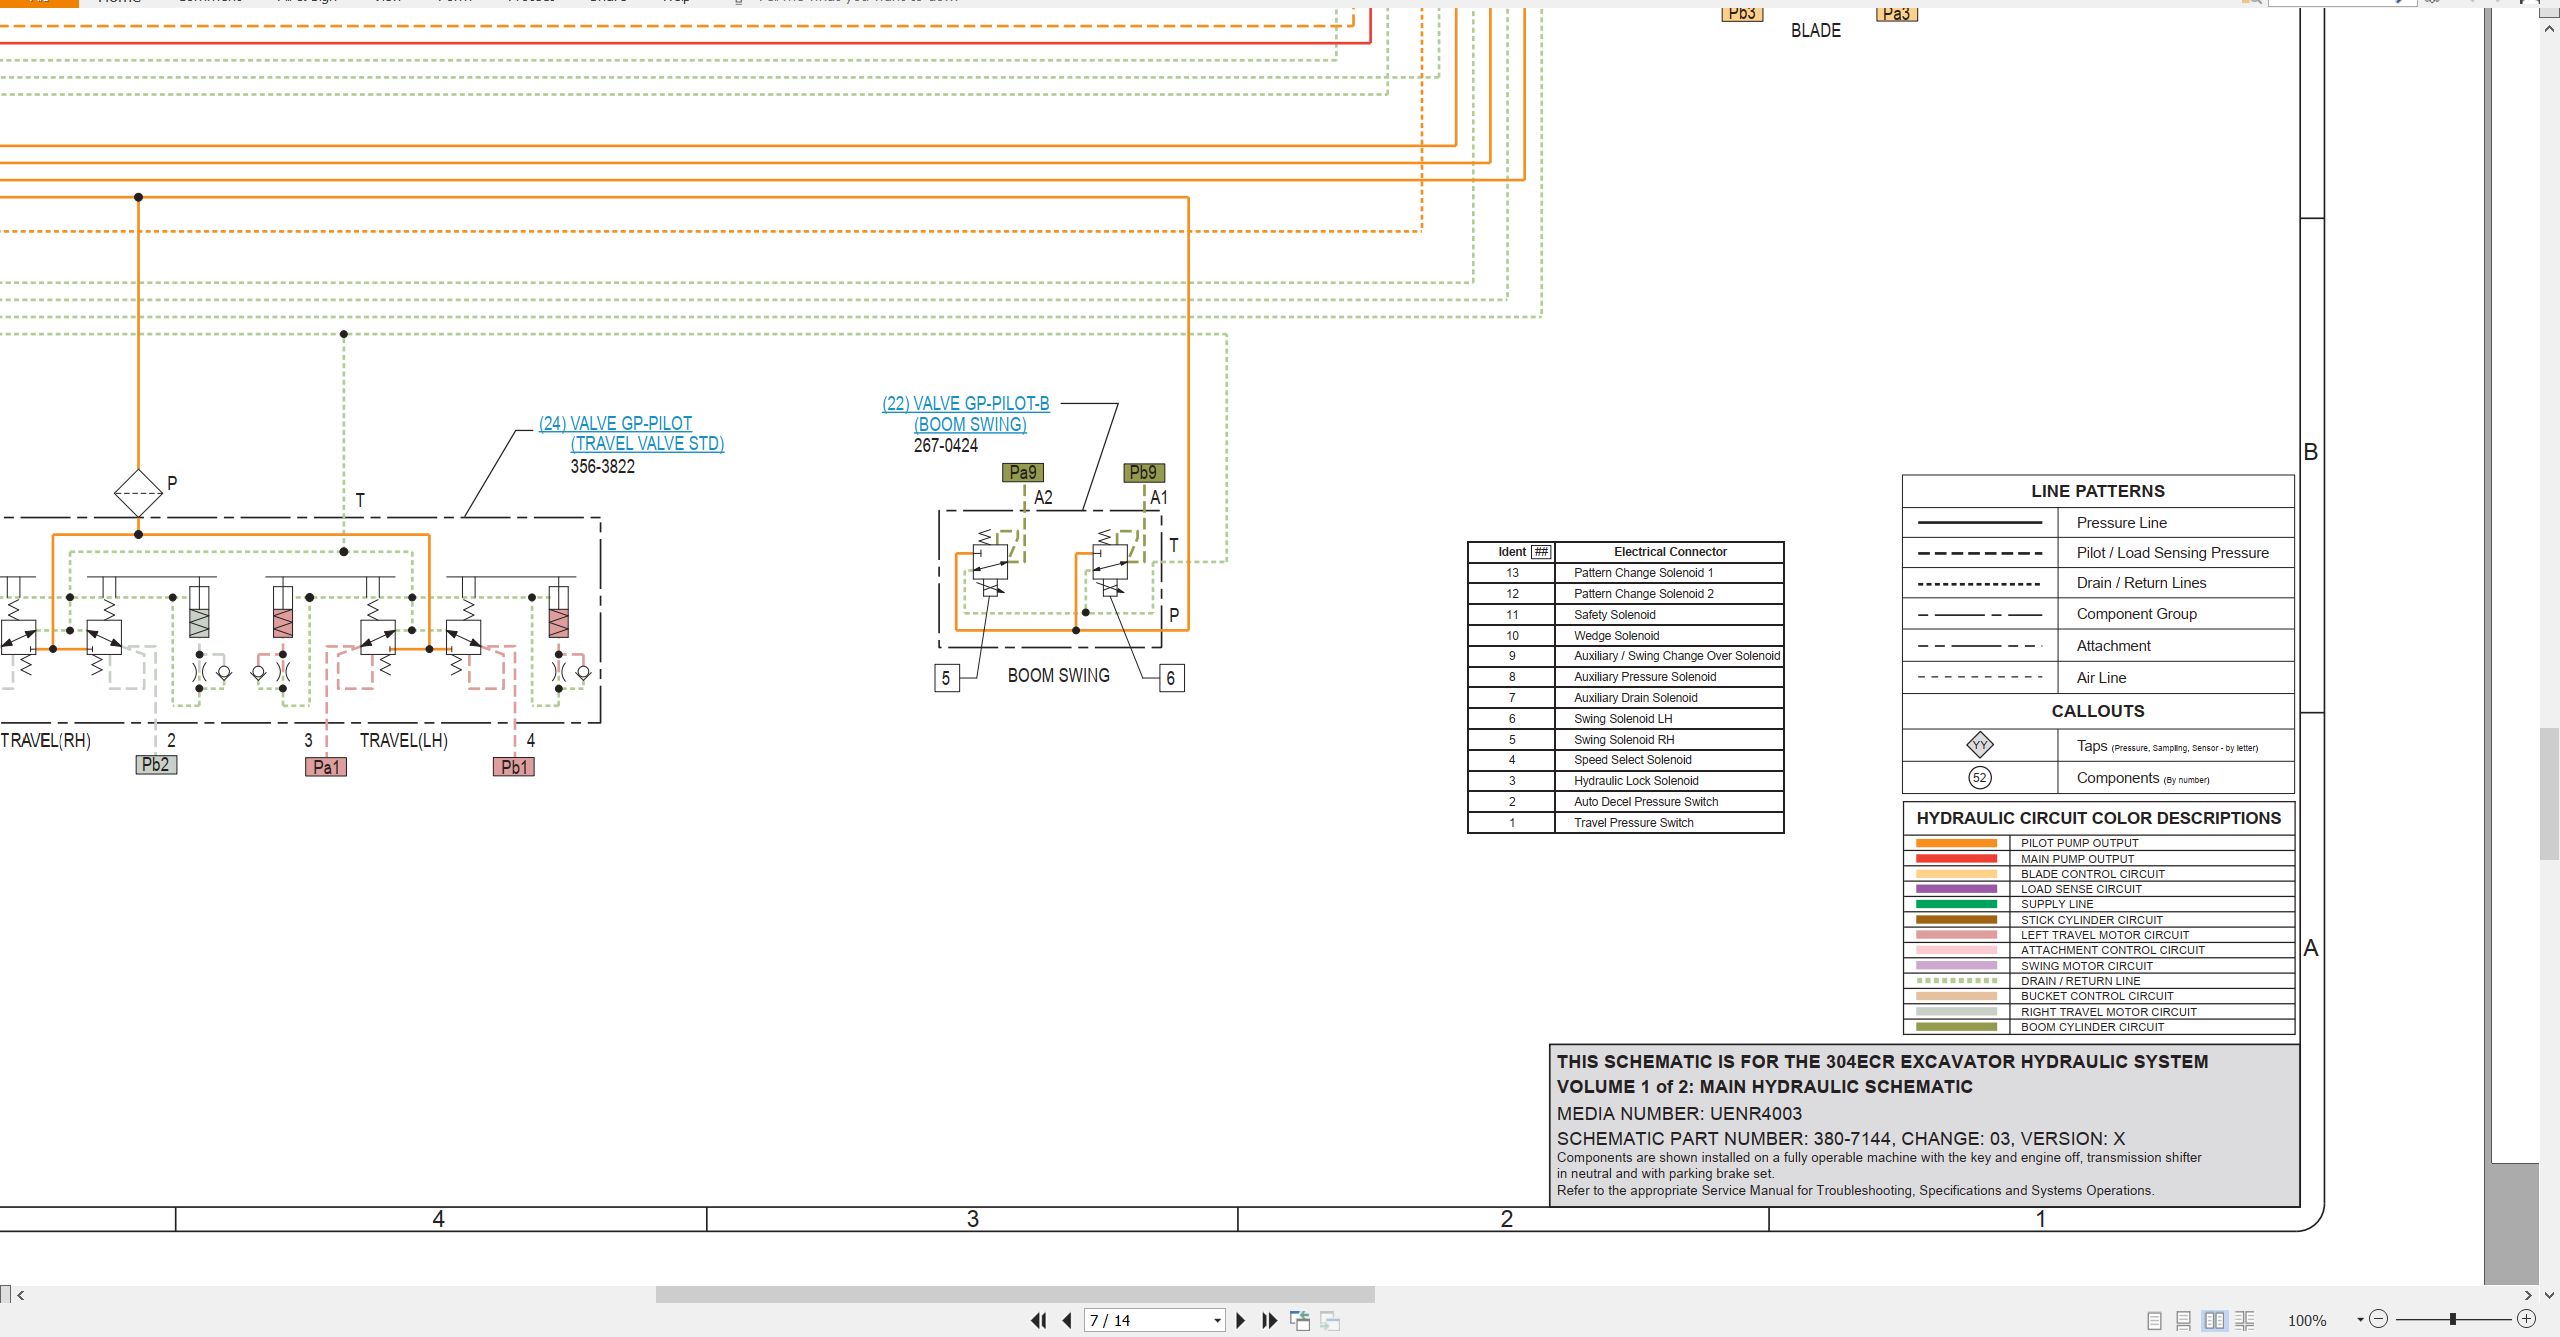The width and height of the screenshot is (2560, 1337).
Task: Go to the first page
Action: (x=1038, y=1321)
